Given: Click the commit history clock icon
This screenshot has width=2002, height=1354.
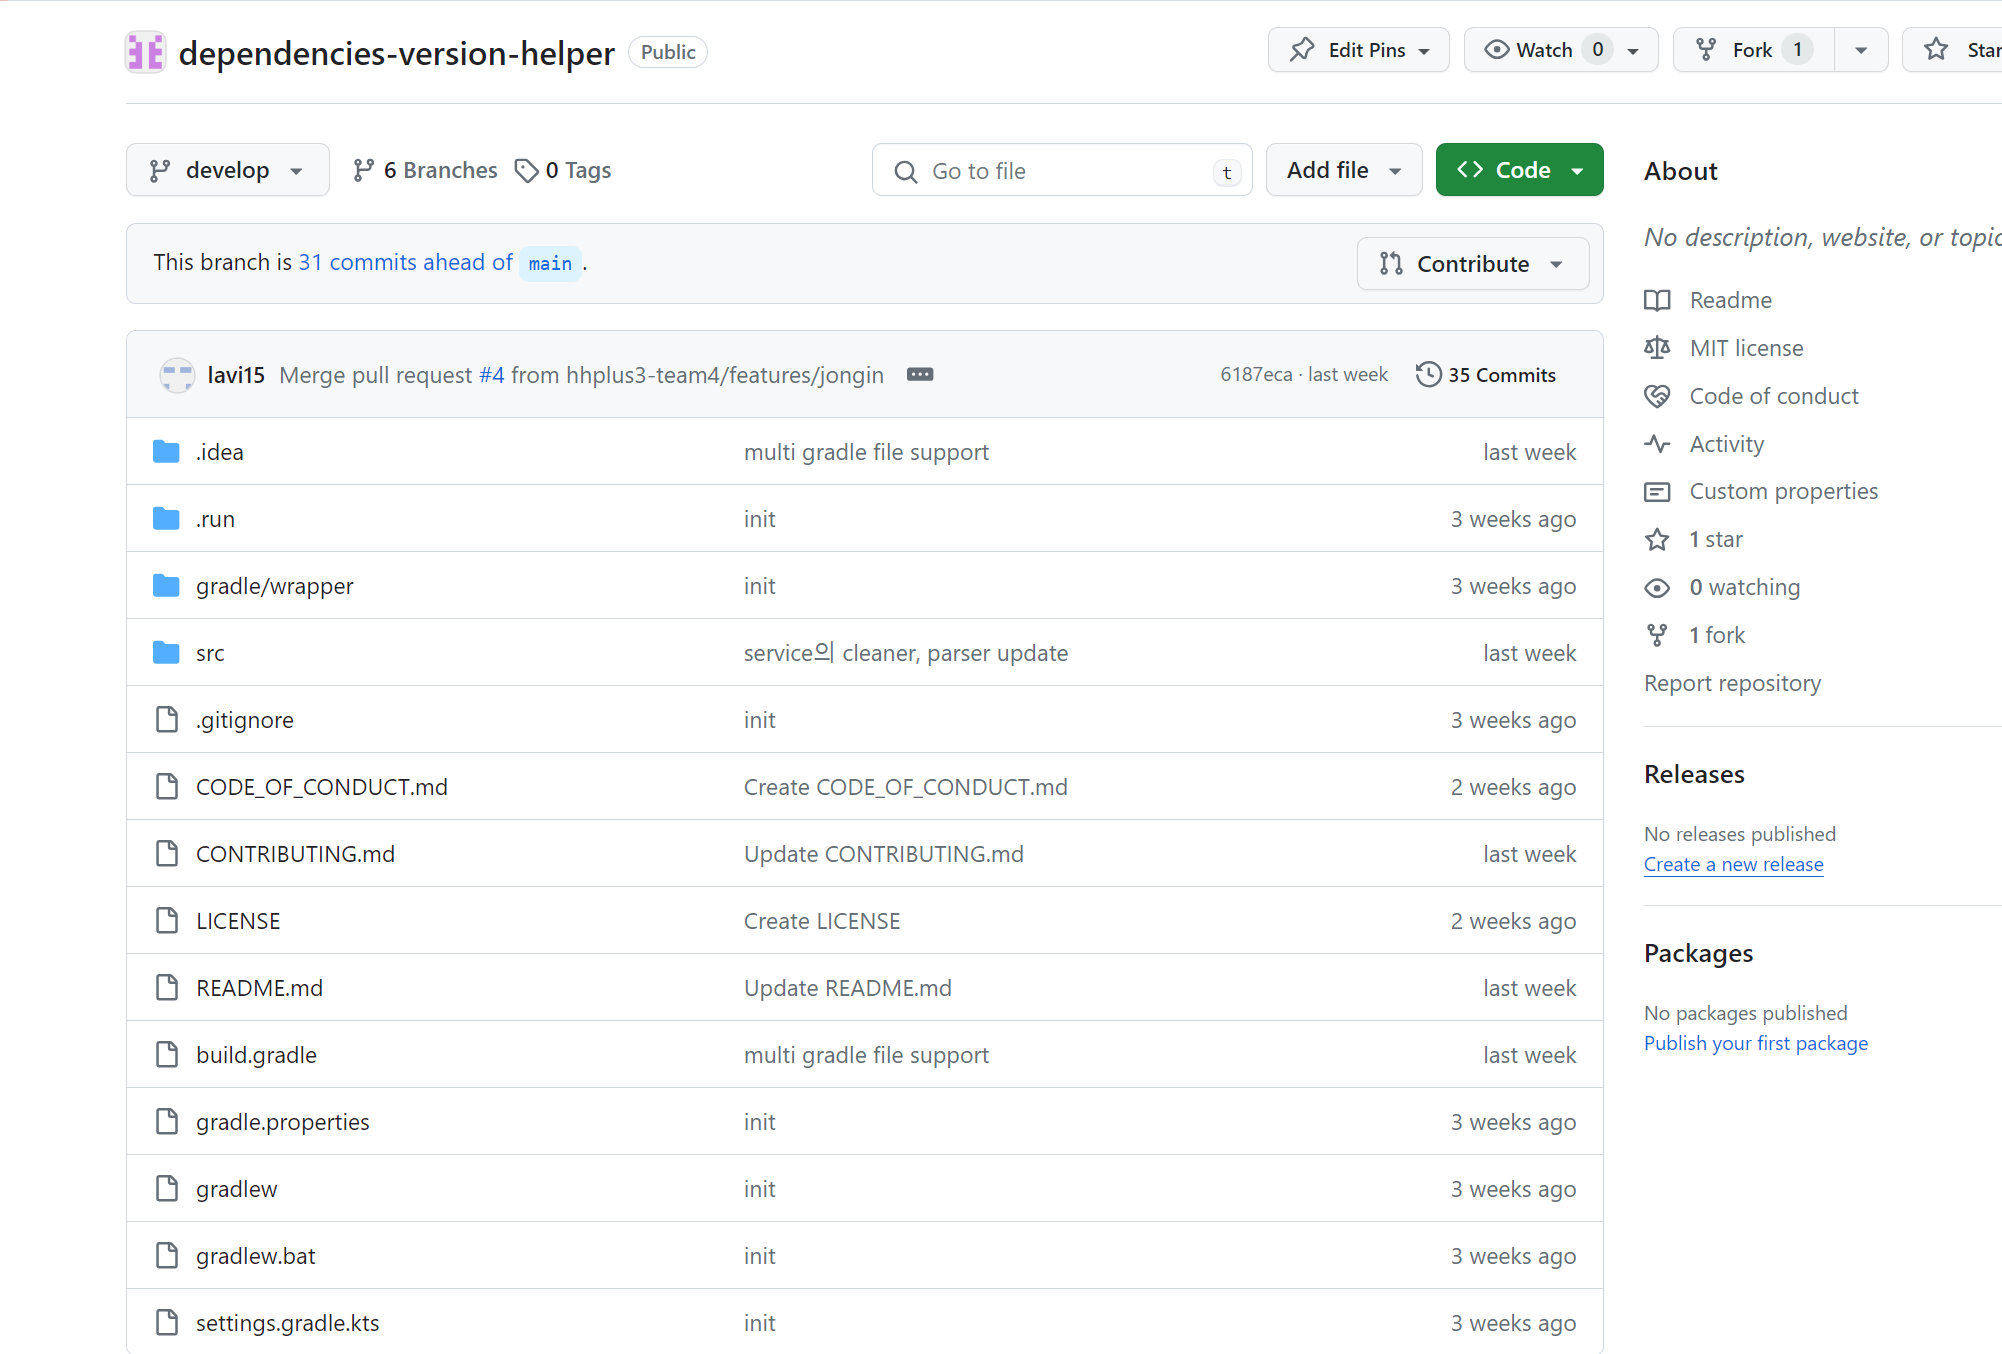Looking at the screenshot, I should (1428, 374).
